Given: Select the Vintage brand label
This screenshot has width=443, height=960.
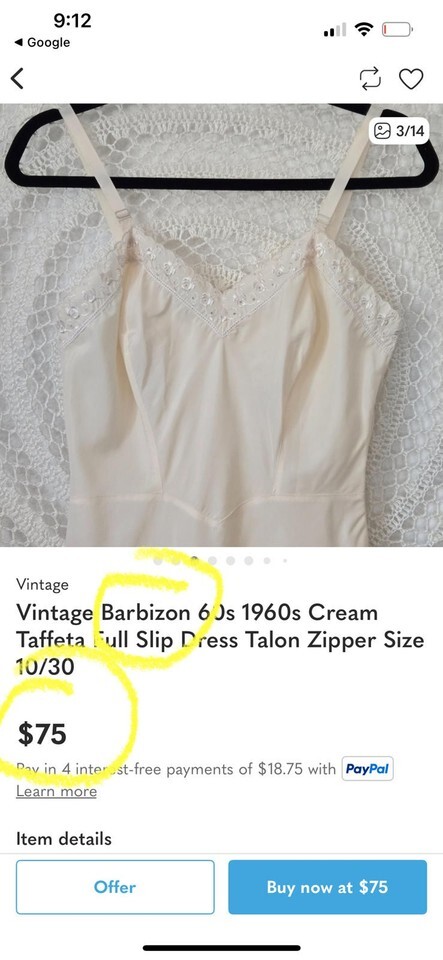Looking at the screenshot, I should 42,584.
